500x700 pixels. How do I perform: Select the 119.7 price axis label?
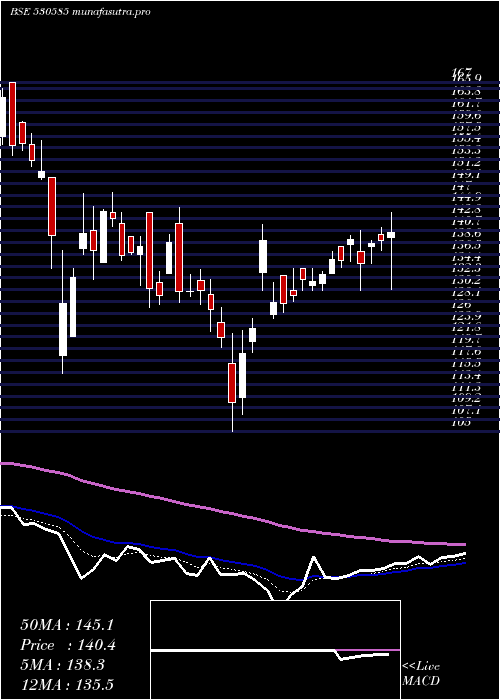pyautogui.click(x=466, y=340)
